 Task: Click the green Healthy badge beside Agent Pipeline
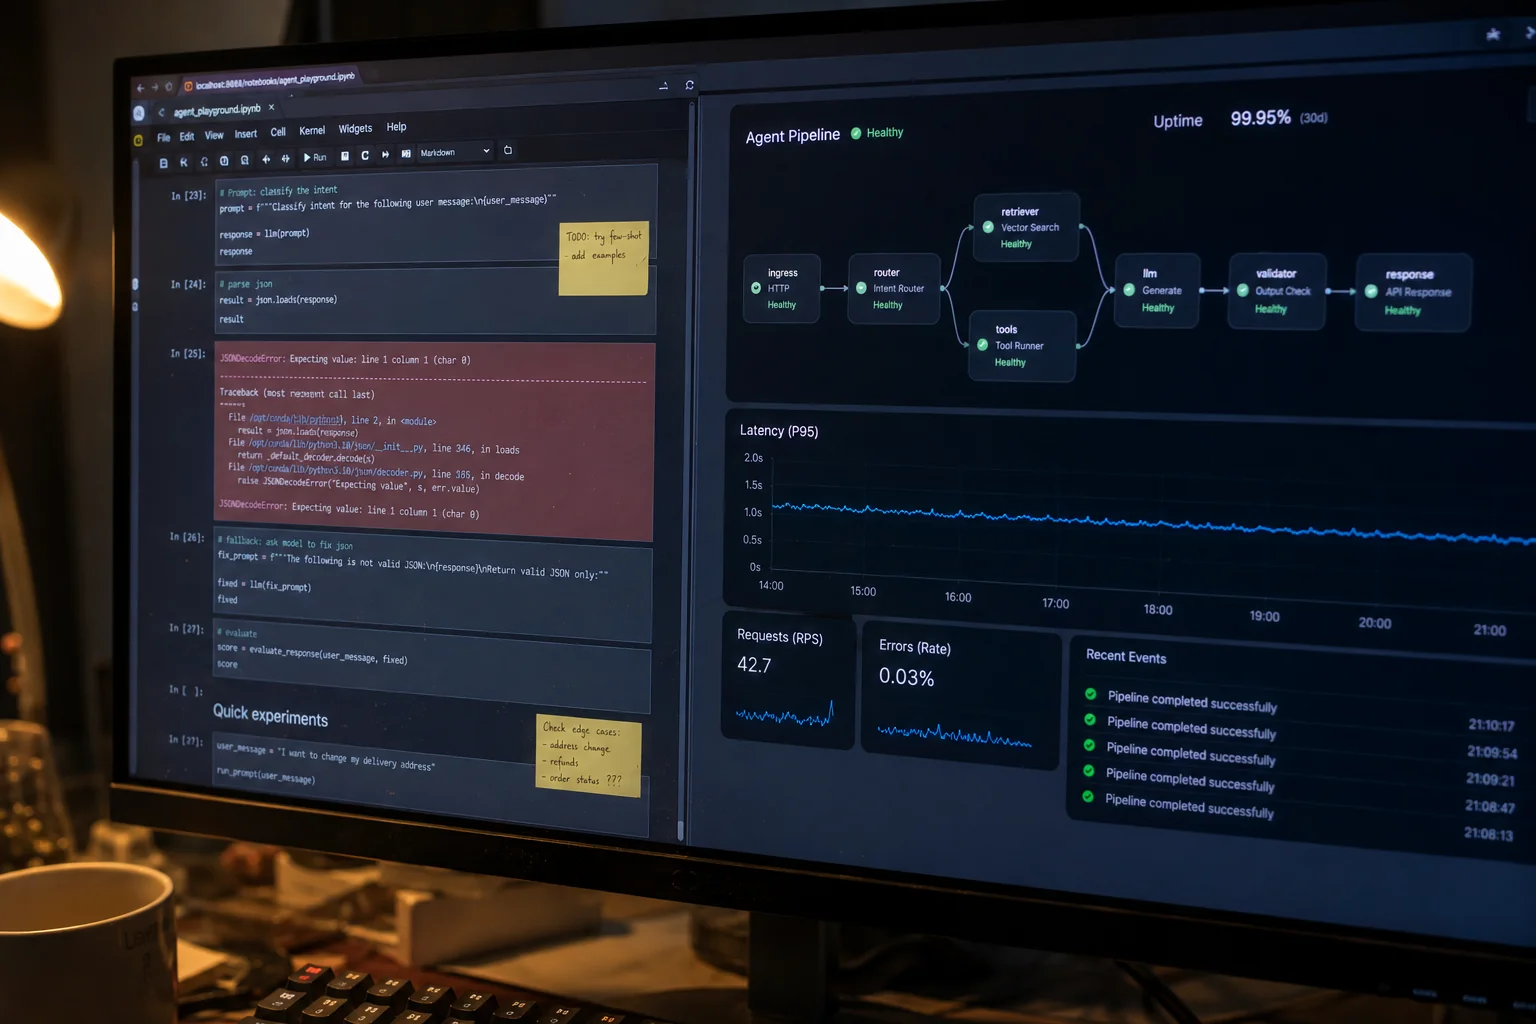pos(877,132)
